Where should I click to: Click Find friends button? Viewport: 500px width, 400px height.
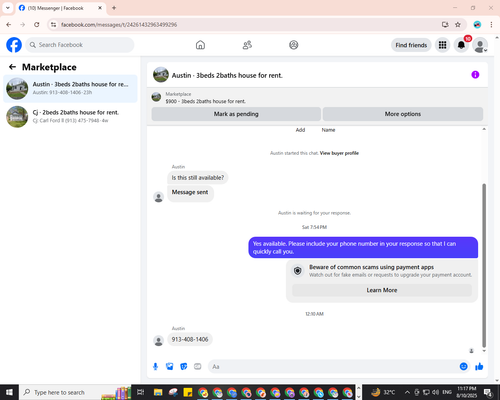(x=411, y=45)
